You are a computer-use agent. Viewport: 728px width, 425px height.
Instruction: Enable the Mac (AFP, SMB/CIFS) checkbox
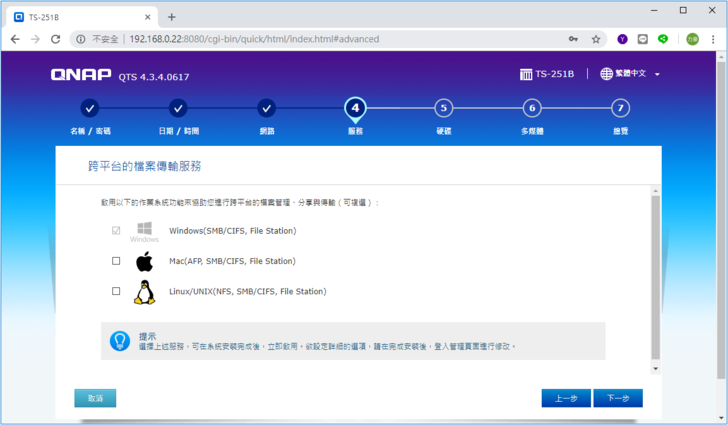click(116, 261)
